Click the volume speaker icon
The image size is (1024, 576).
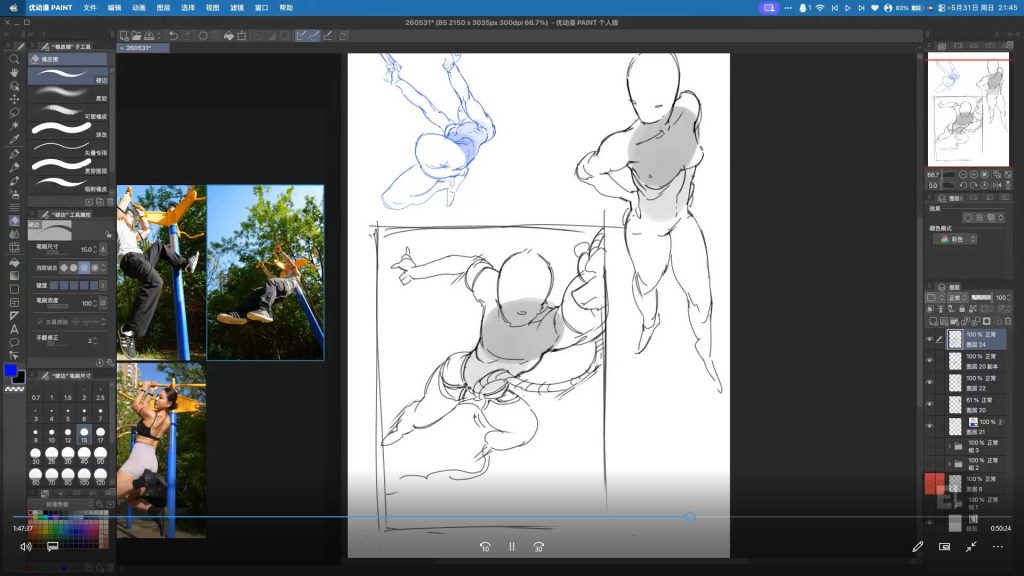coord(25,547)
